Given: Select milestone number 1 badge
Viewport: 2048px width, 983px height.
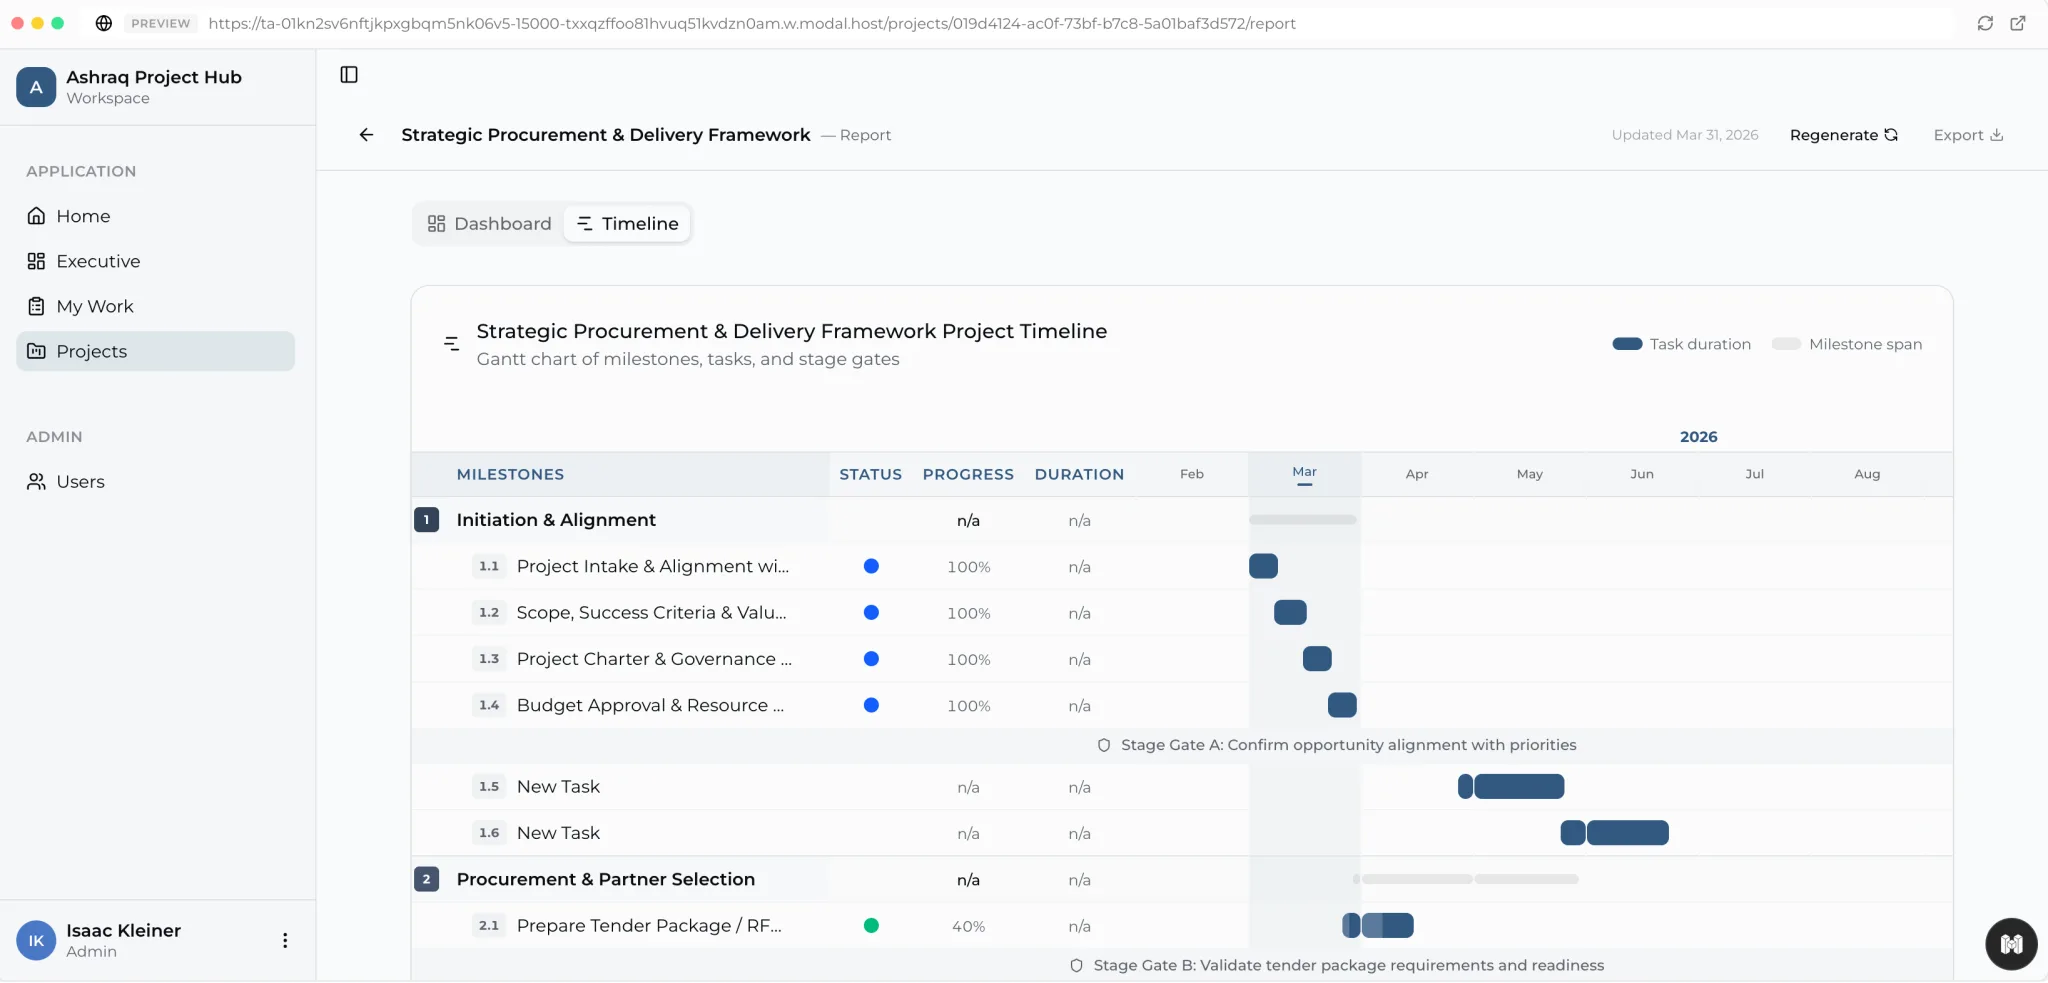Looking at the screenshot, I should coord(427,520).
